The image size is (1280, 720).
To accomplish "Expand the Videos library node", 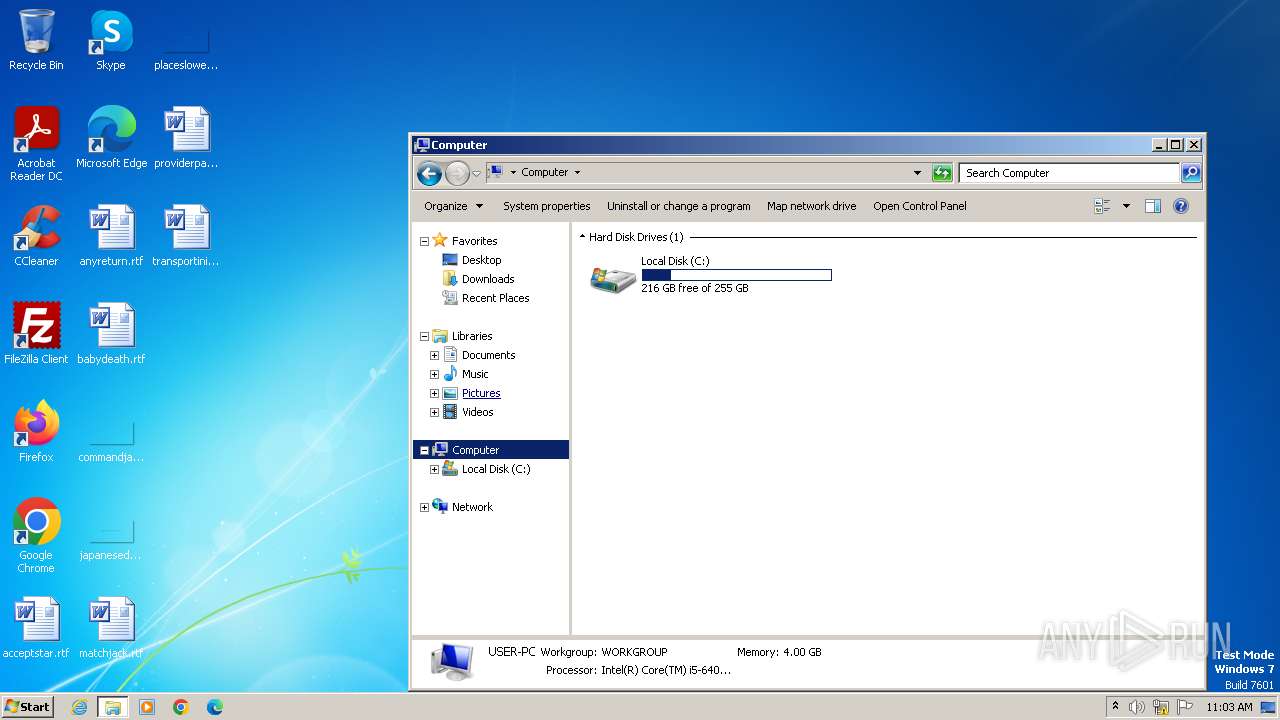I will pos(434,412).
